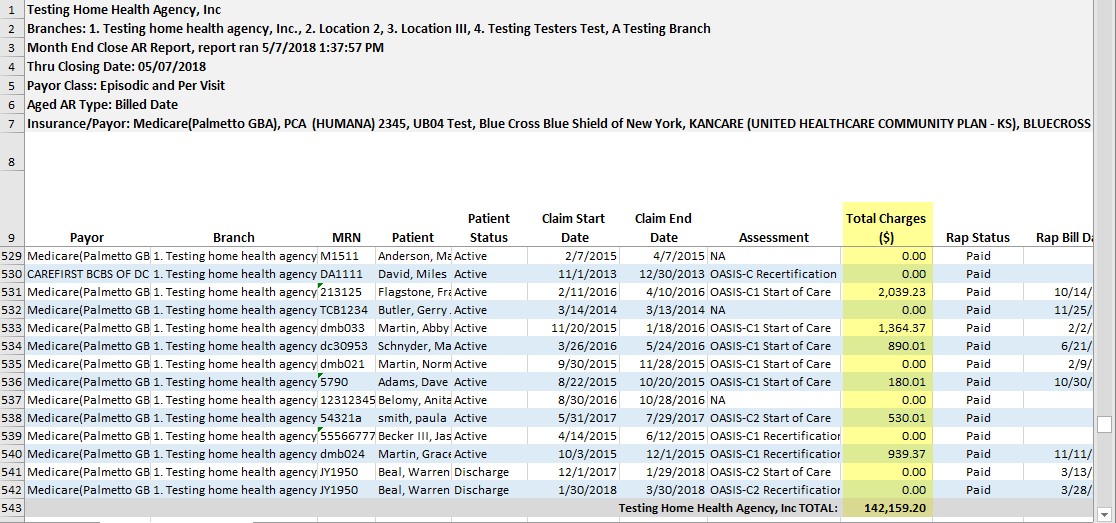Select the Month End Close AR Report cell
The width and height of the screenshot is (1116, 523).
pos(205,48)
